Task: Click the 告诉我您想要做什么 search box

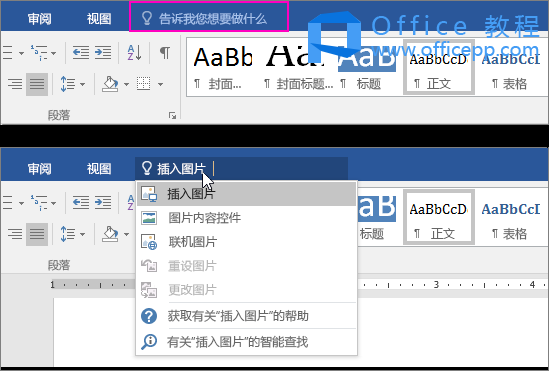Action: point(209,18)
